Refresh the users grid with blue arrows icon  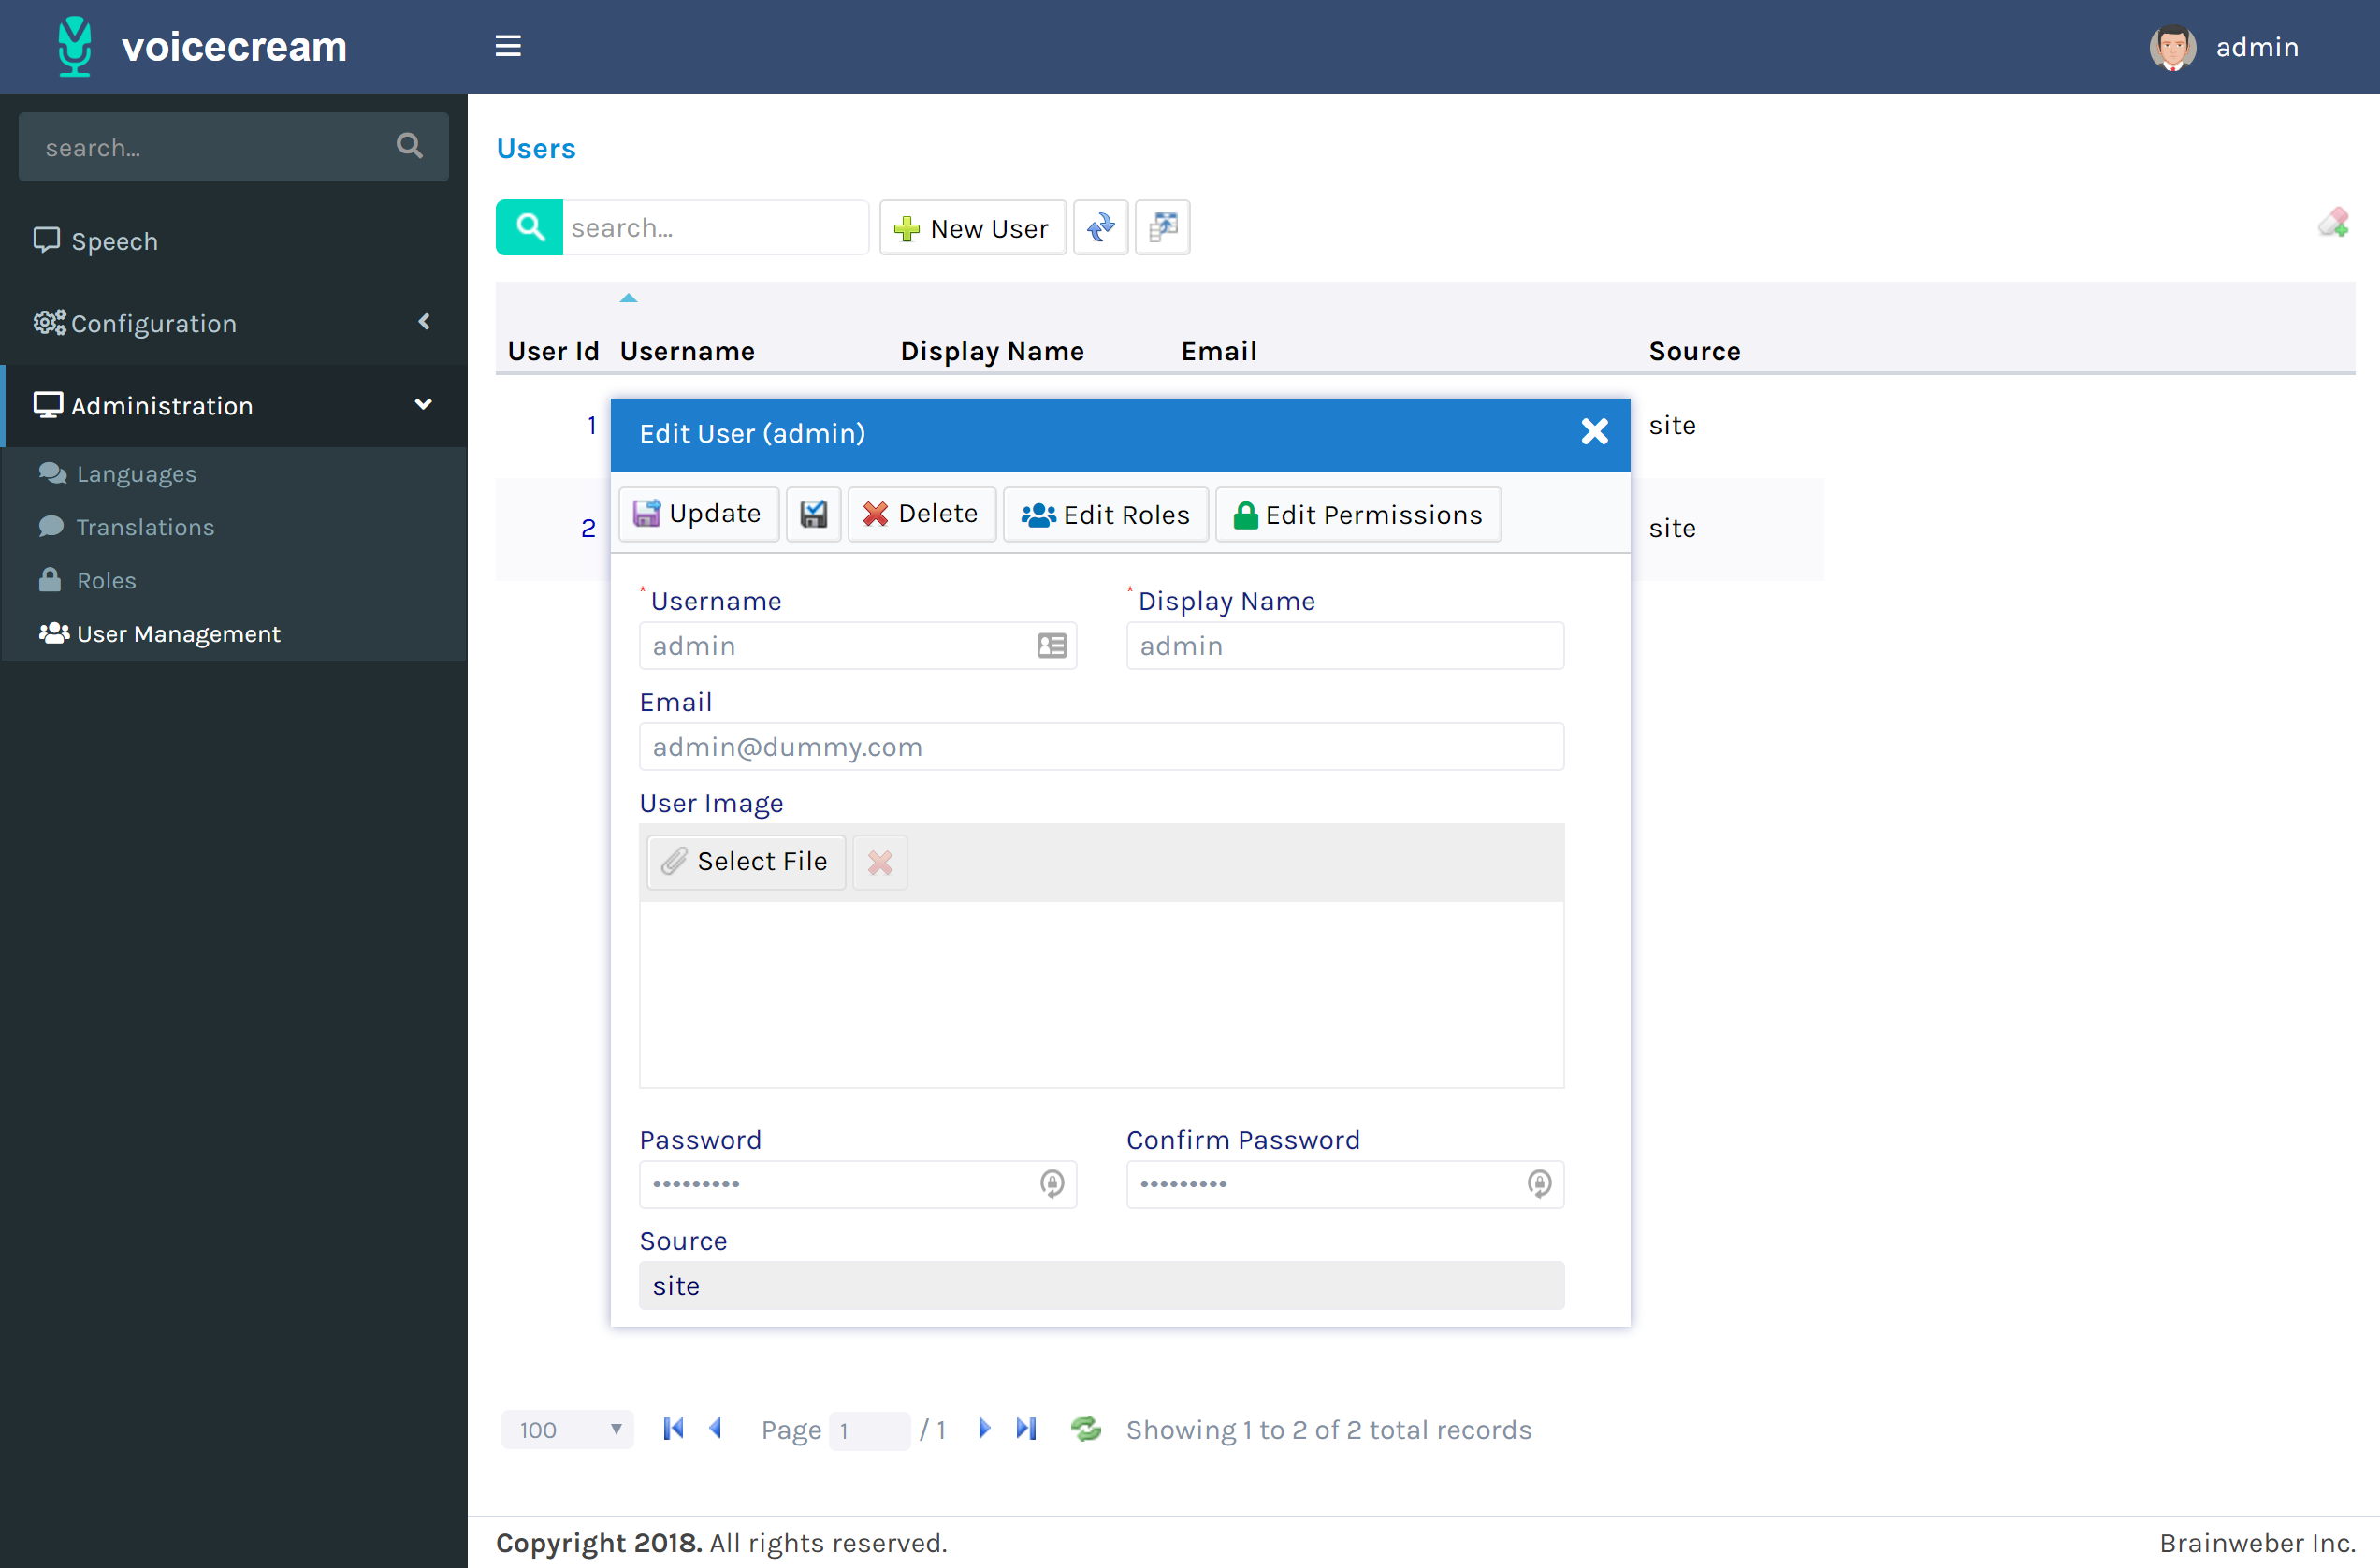click(x=1101, y=228)
